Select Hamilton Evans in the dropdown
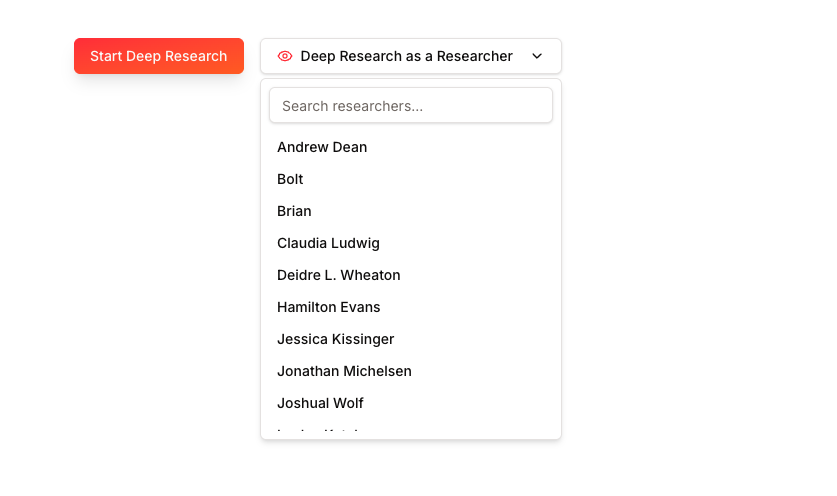 (328, 307)
